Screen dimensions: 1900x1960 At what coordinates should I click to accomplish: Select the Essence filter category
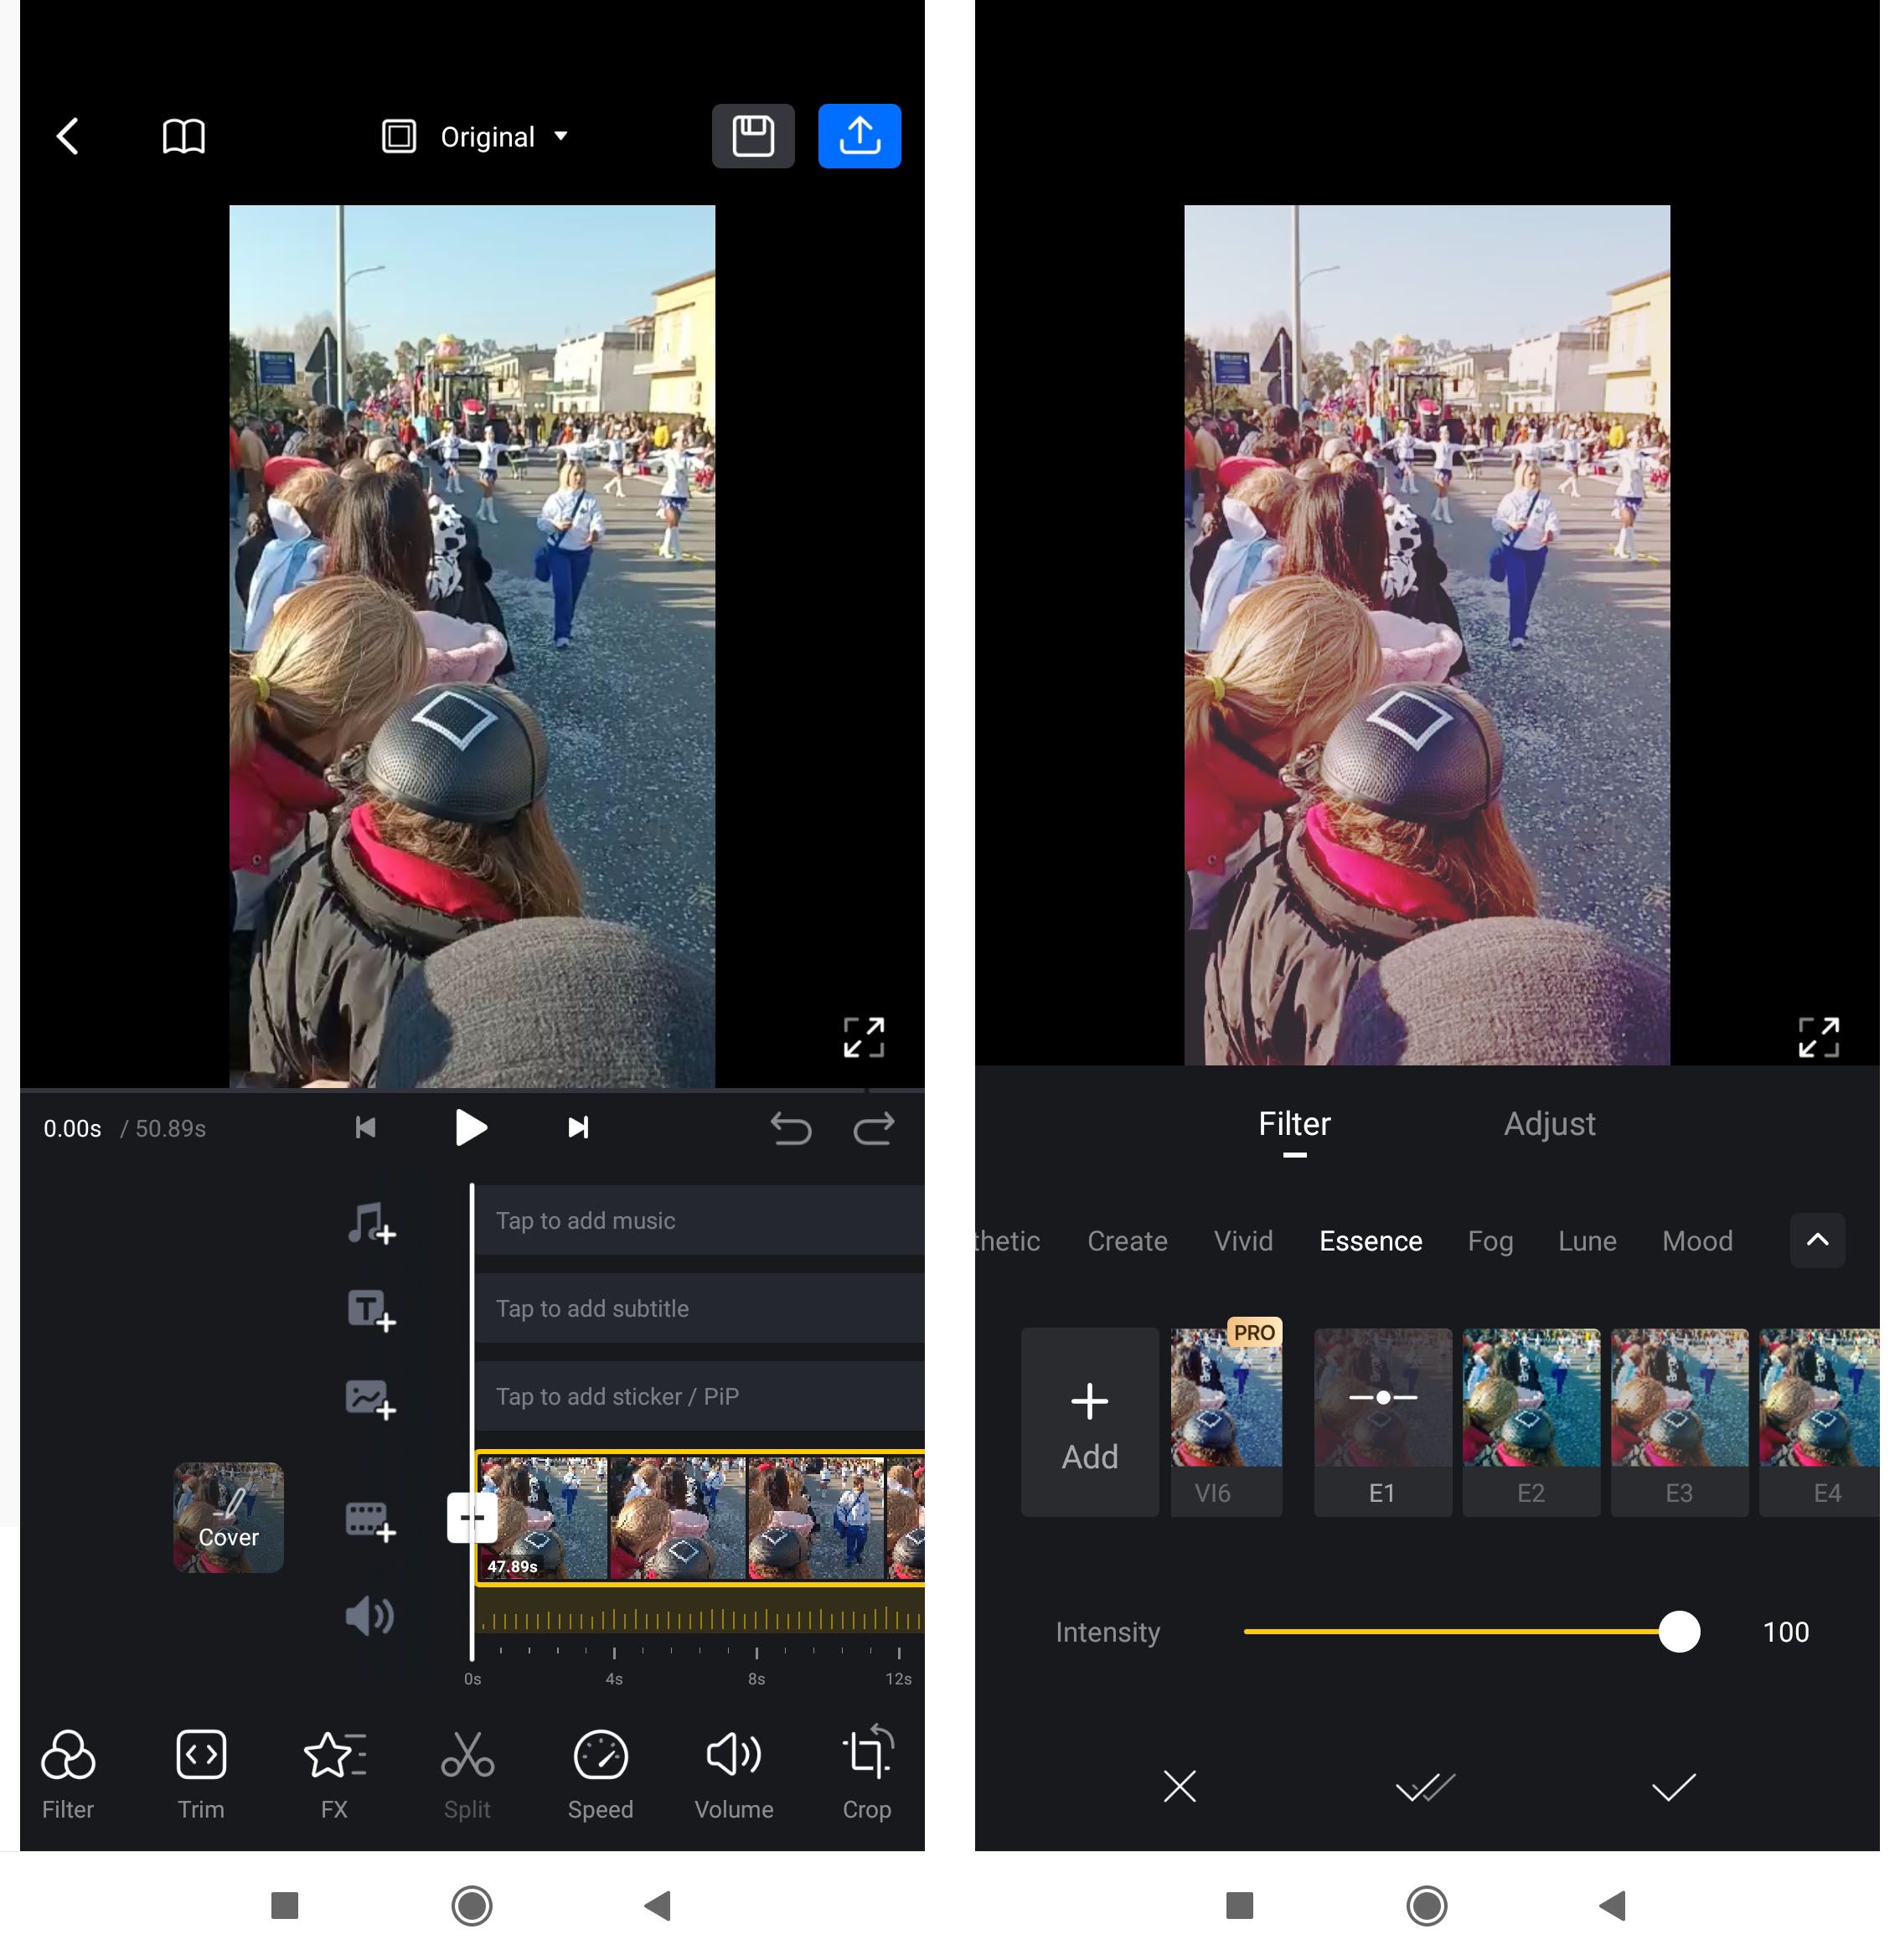tap(1370, 1239)
